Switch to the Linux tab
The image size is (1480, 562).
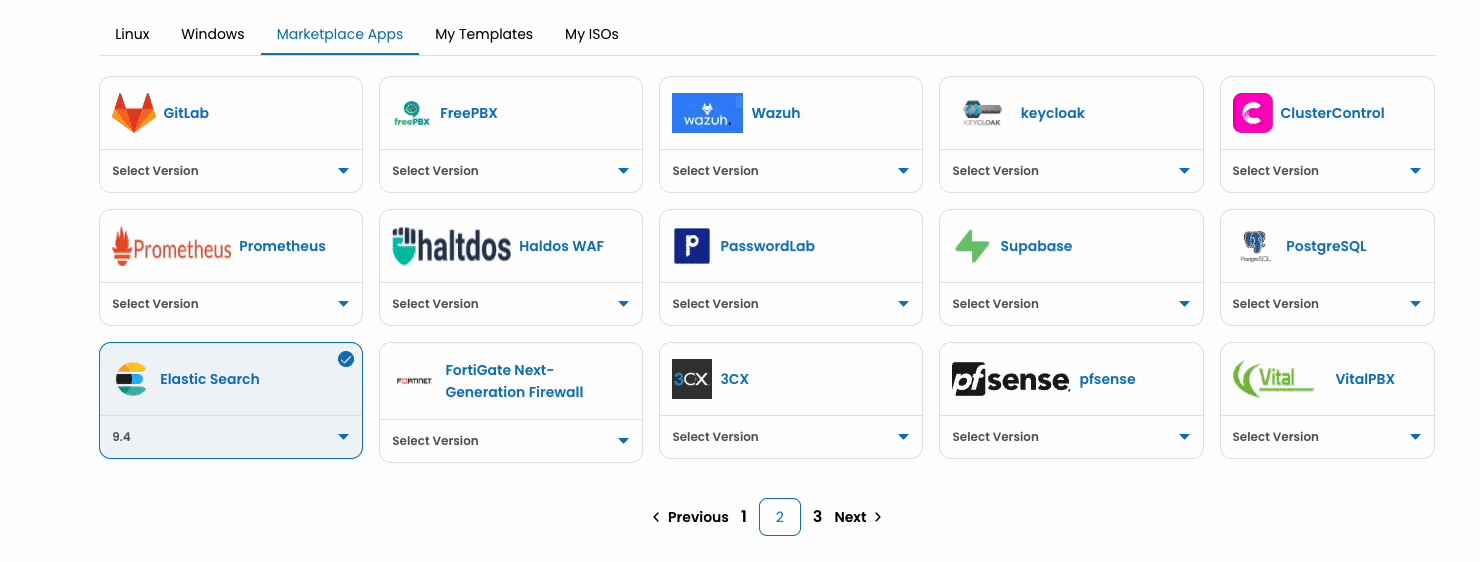pyautogui.click(x=132, y=34)
